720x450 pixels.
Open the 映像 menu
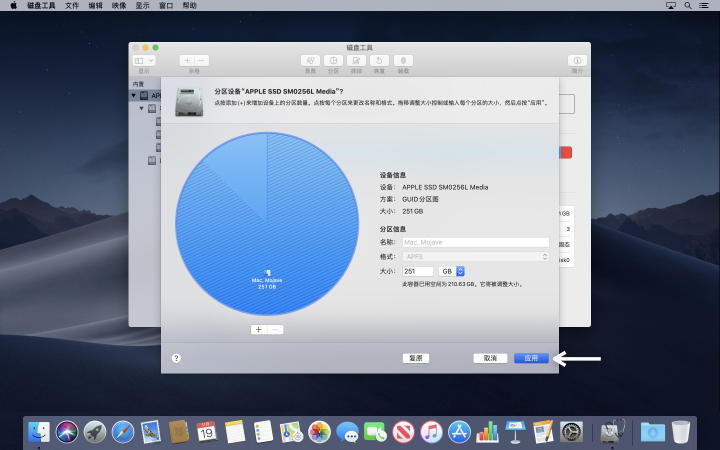point(119,6)
